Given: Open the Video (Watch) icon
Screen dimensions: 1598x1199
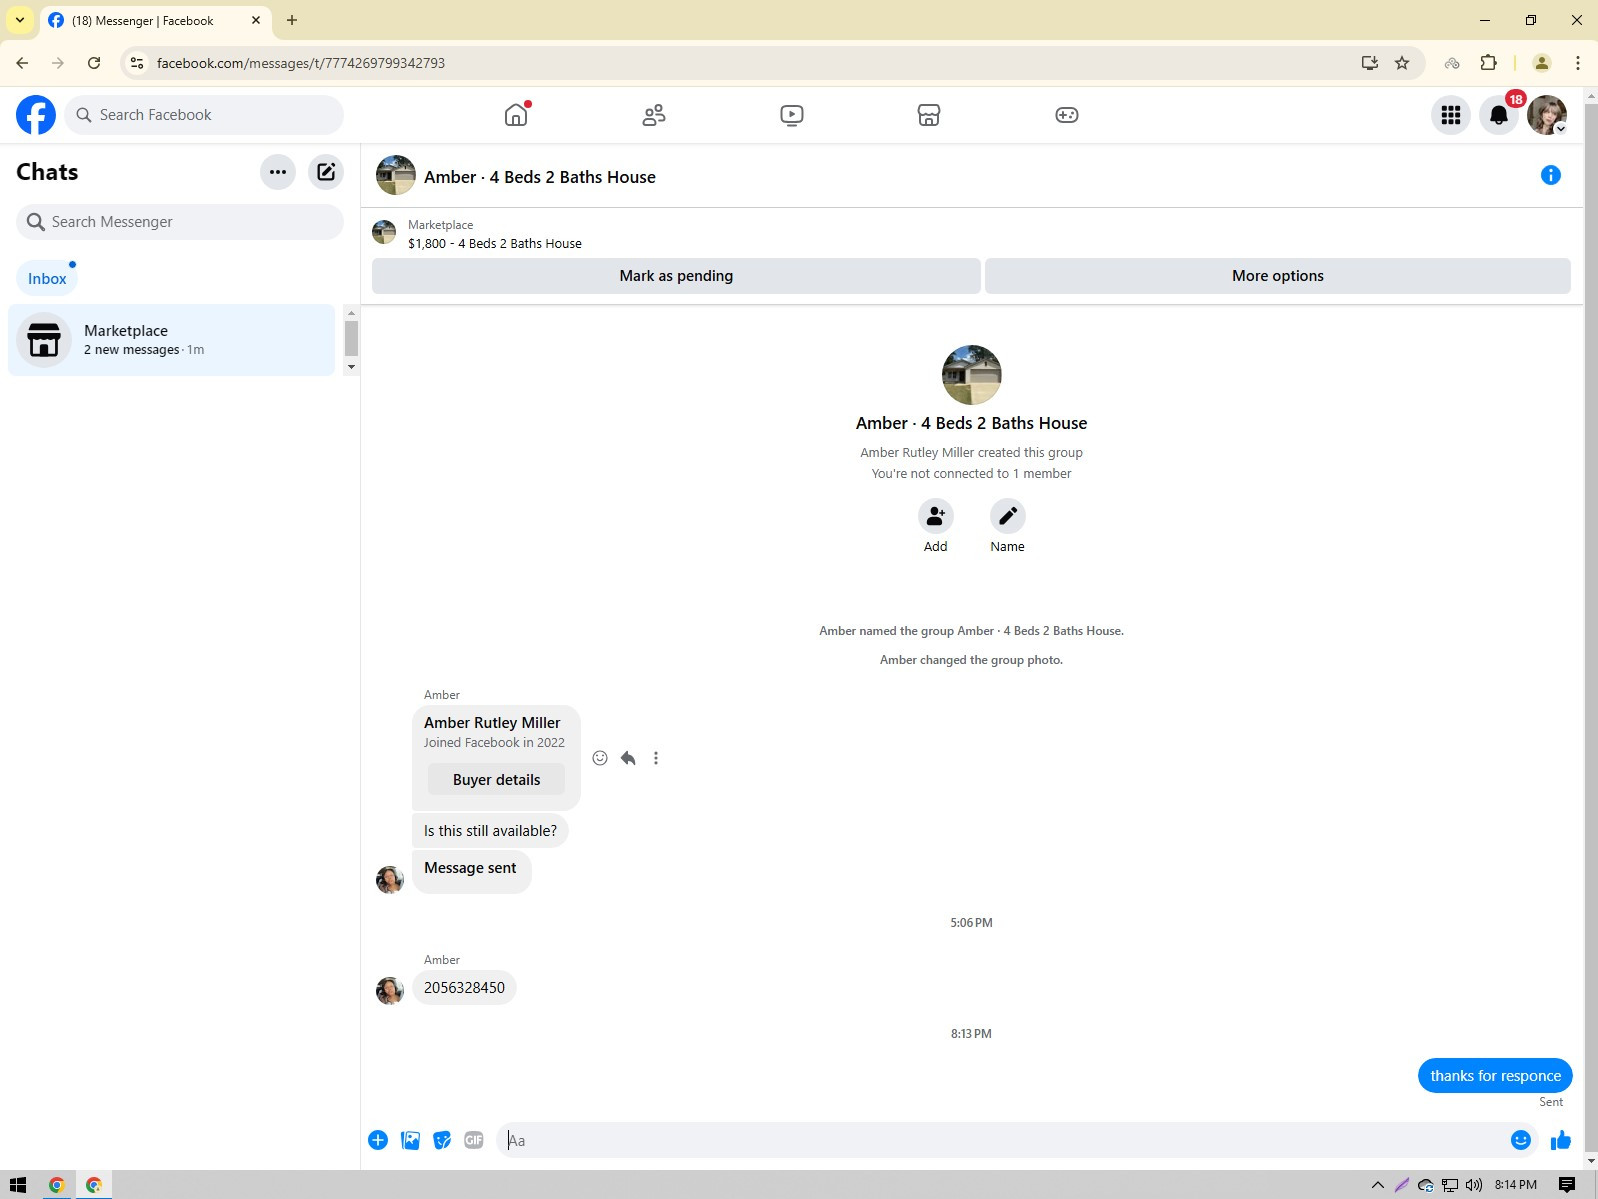Looking at the screenshot, I should click(791, 115).
